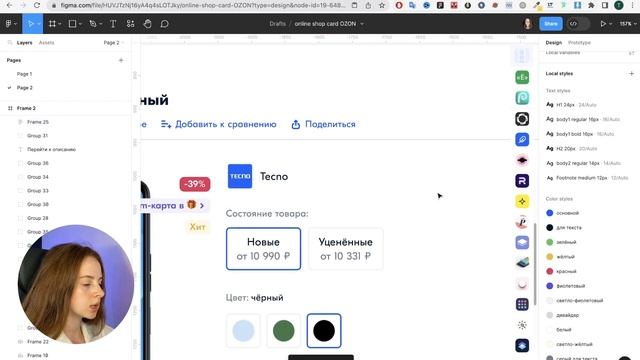
Task: Select the Hand tool
Action: [147, 24]
